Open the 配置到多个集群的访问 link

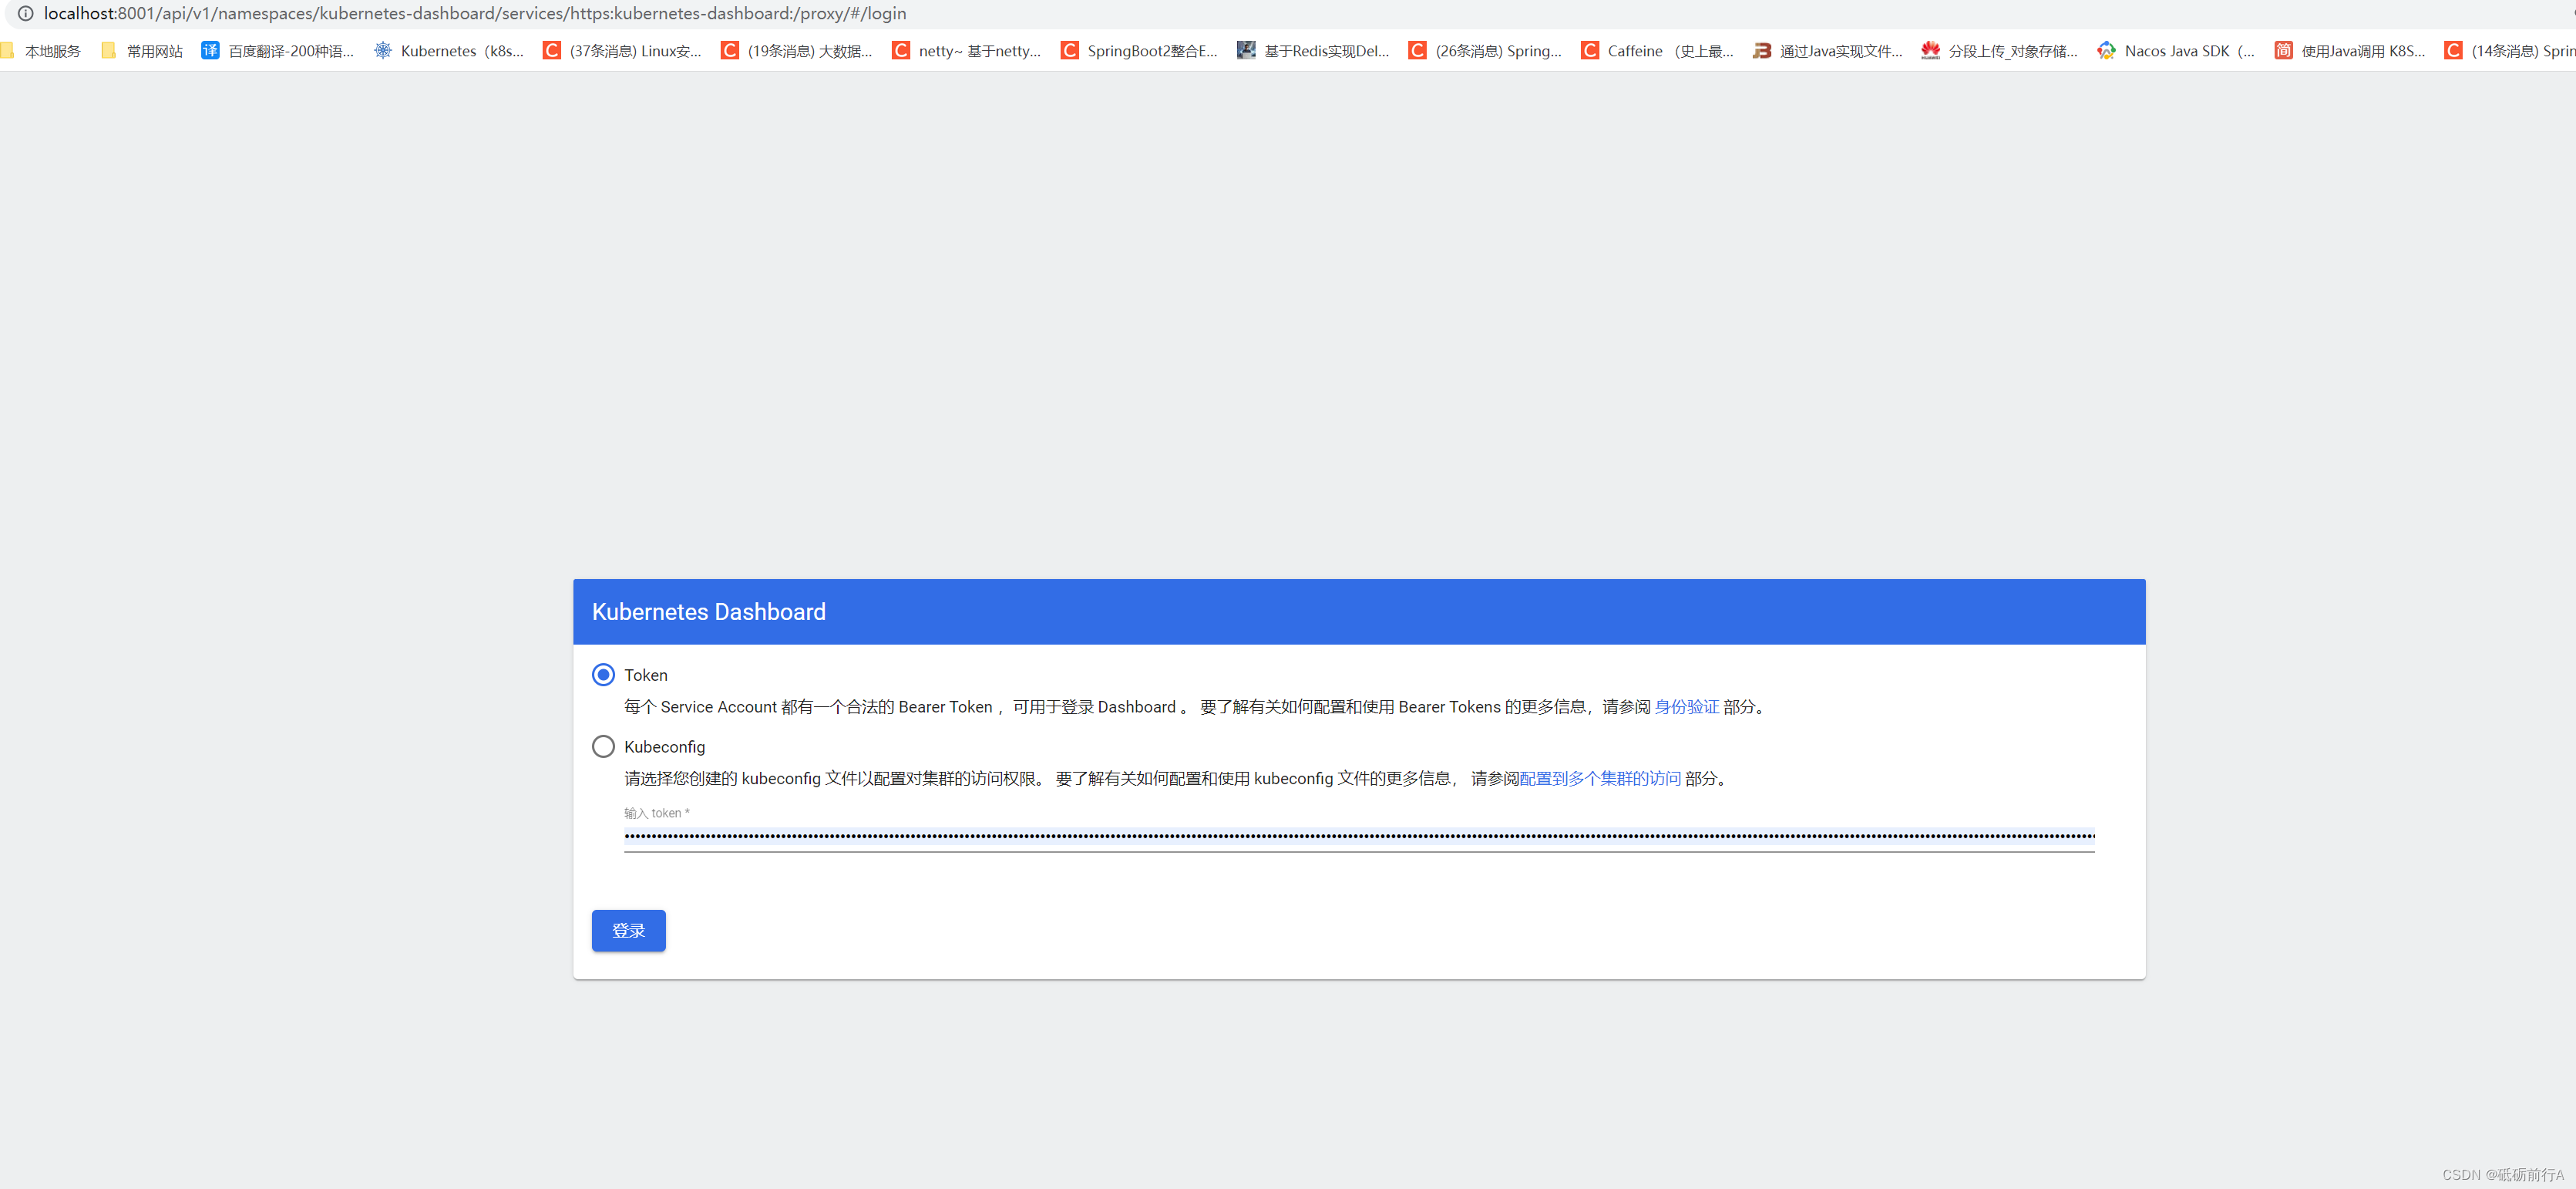(1599, 779)
